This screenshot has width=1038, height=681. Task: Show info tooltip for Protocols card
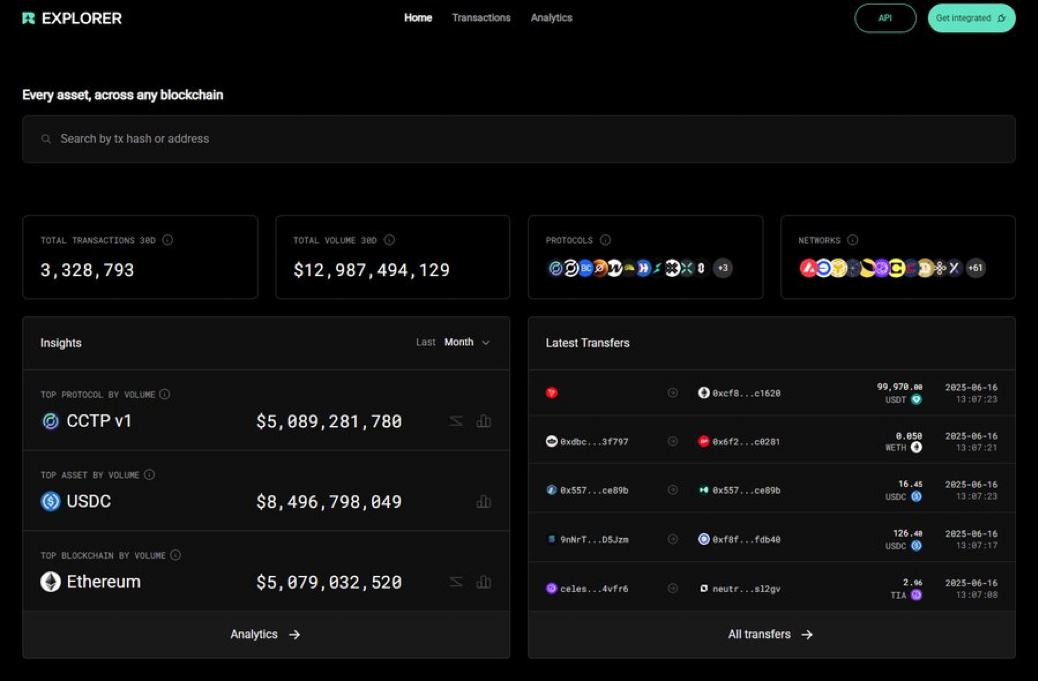605,240
